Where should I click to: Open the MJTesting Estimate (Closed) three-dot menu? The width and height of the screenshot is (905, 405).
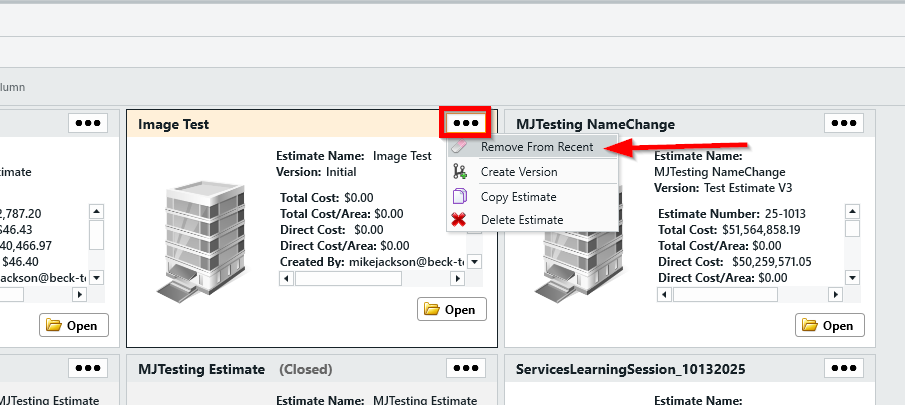pos(467,368)
